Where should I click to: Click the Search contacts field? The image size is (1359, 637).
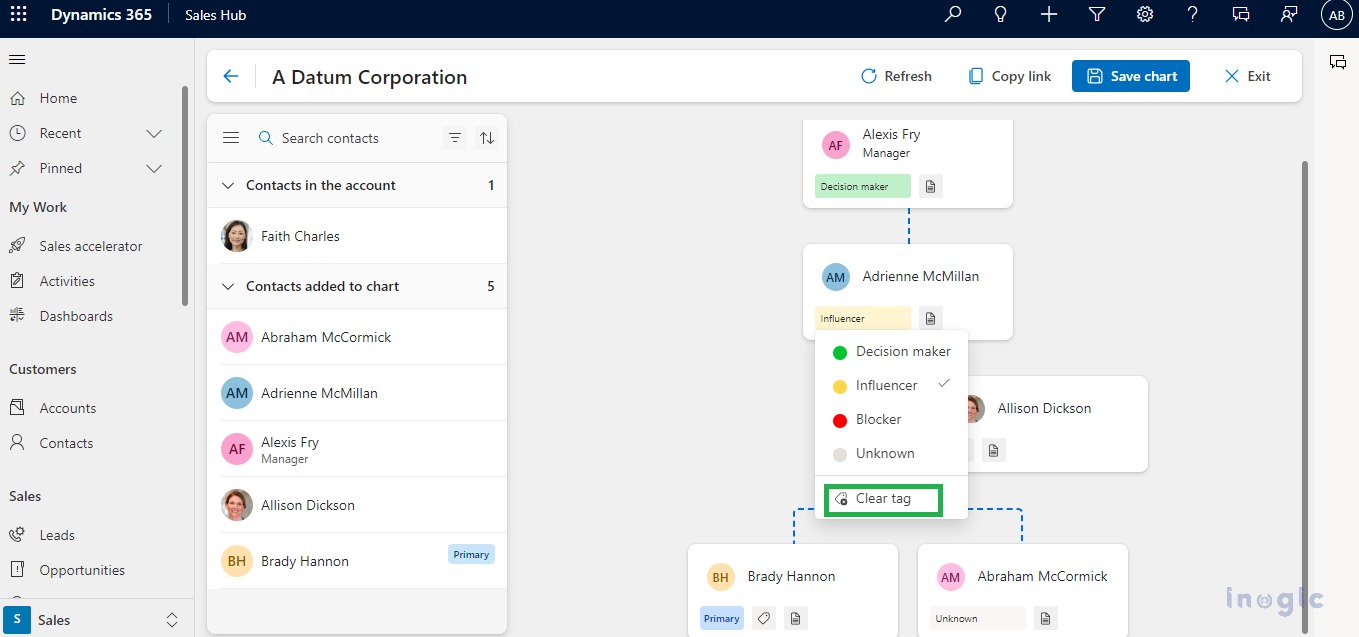coord(345,138)
